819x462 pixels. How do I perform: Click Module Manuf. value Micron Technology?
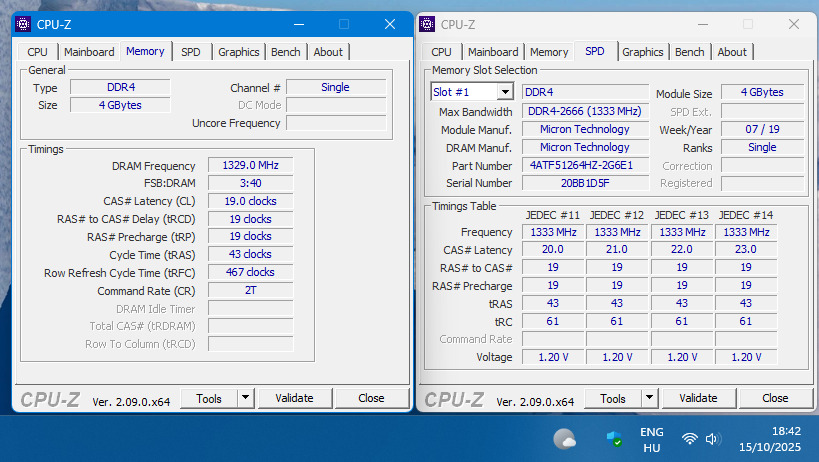[x=585, y=129]
